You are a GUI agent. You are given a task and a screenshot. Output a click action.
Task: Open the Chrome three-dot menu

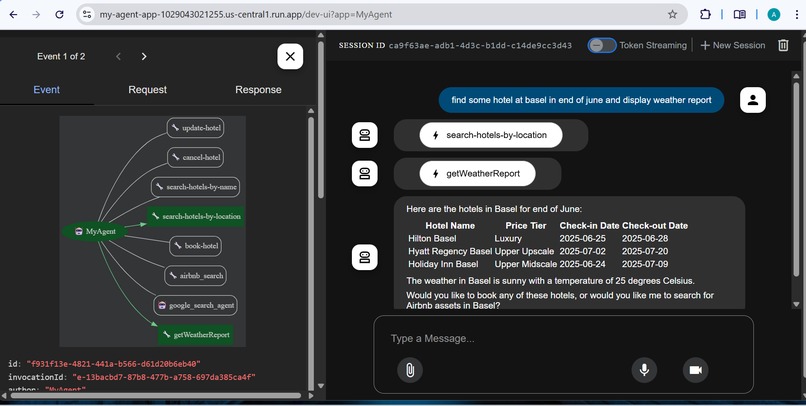click(797, 14)
